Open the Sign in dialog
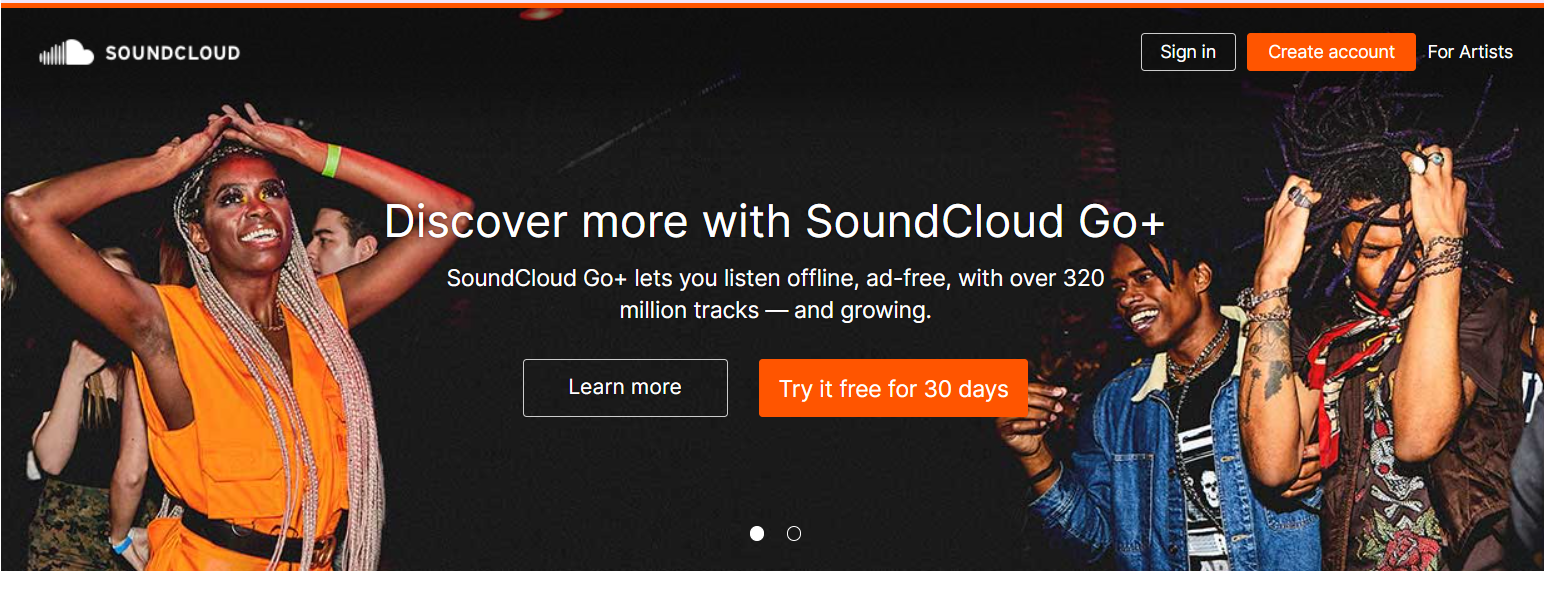1544x590 pixels. pyautogui.click(x=1187, y=52)
